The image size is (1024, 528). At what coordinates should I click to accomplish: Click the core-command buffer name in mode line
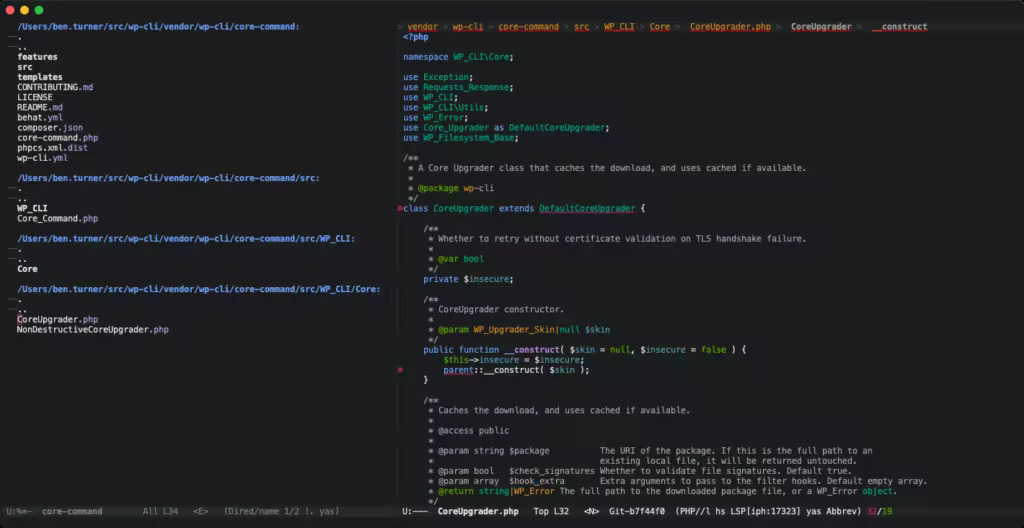point(72,511)
